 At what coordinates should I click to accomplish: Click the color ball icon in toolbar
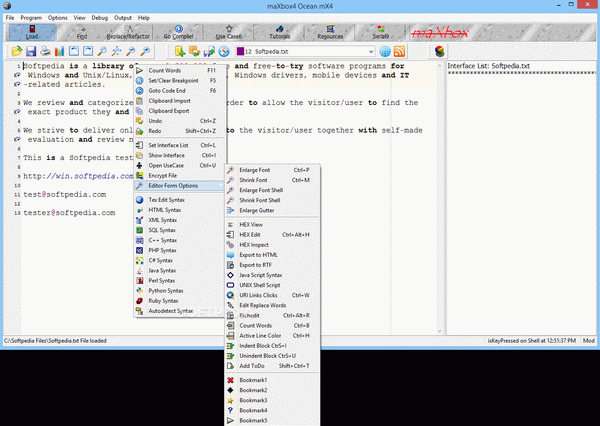click(440, 51)
